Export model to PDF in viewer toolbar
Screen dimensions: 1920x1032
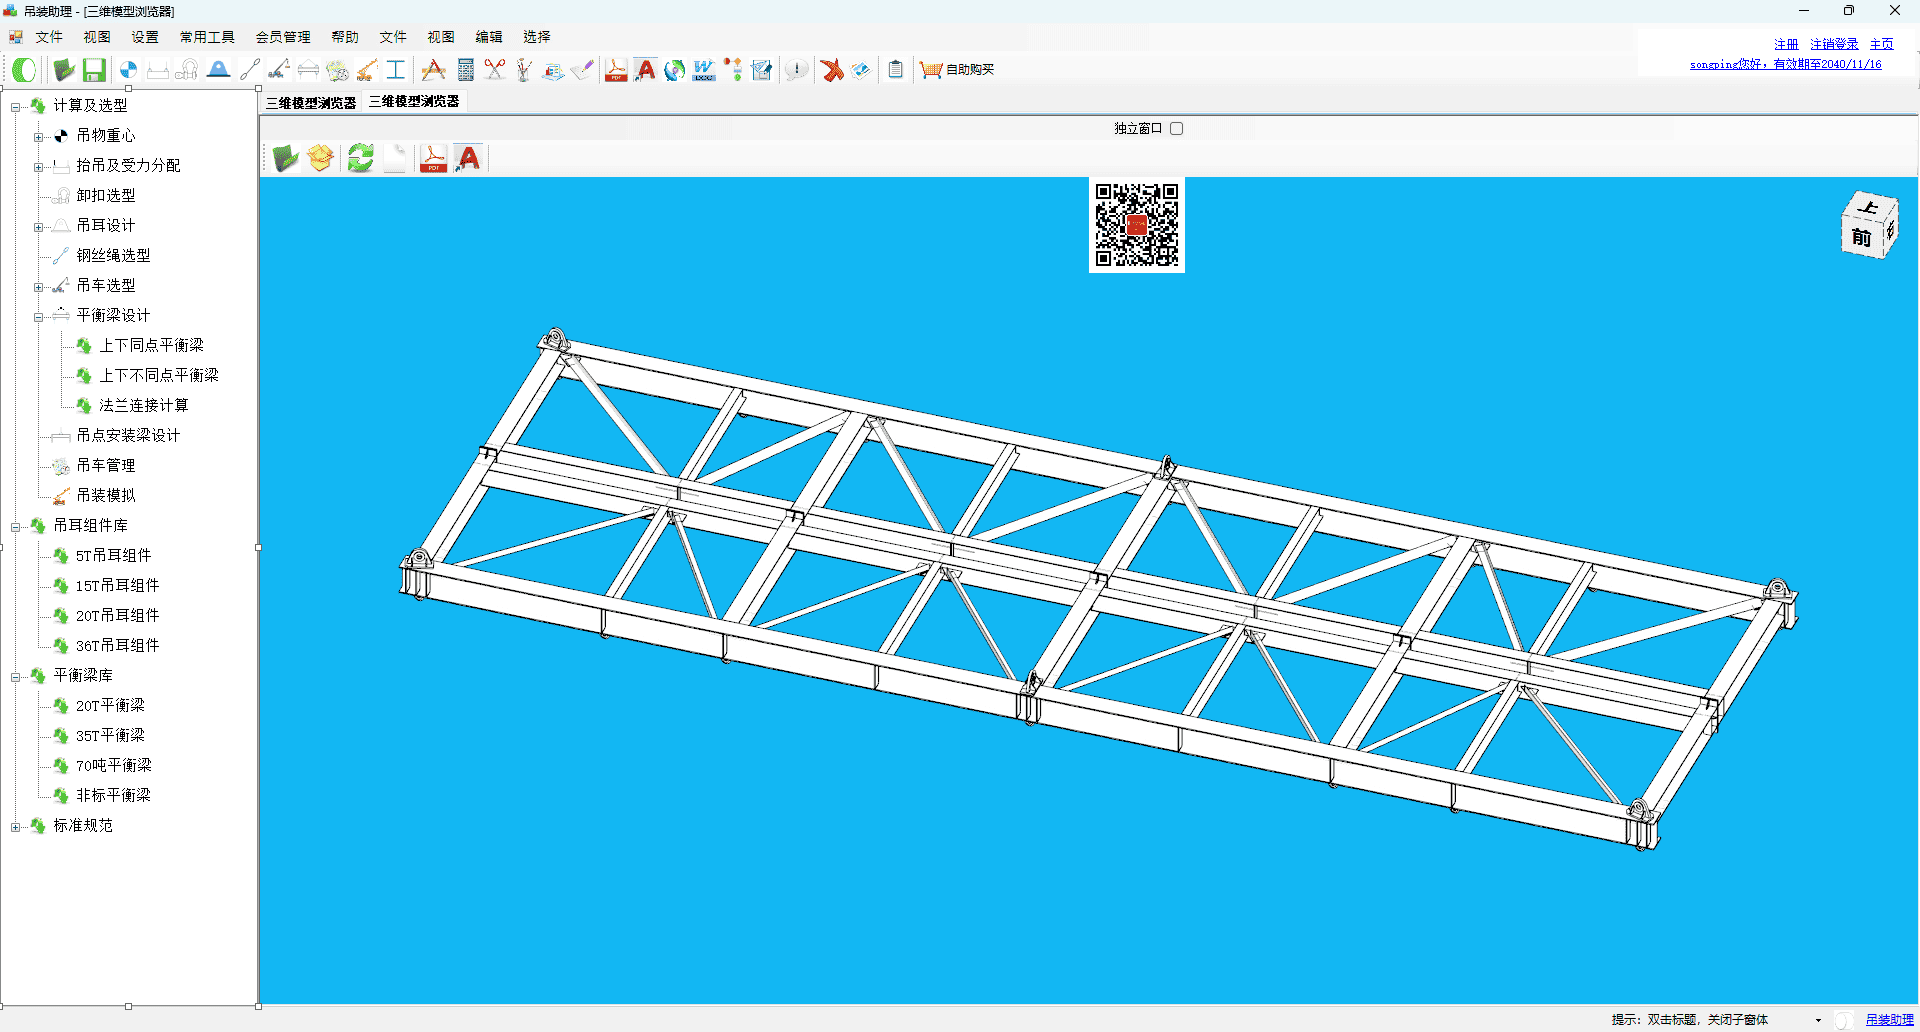pyautogui.click(x=433, y=158)
